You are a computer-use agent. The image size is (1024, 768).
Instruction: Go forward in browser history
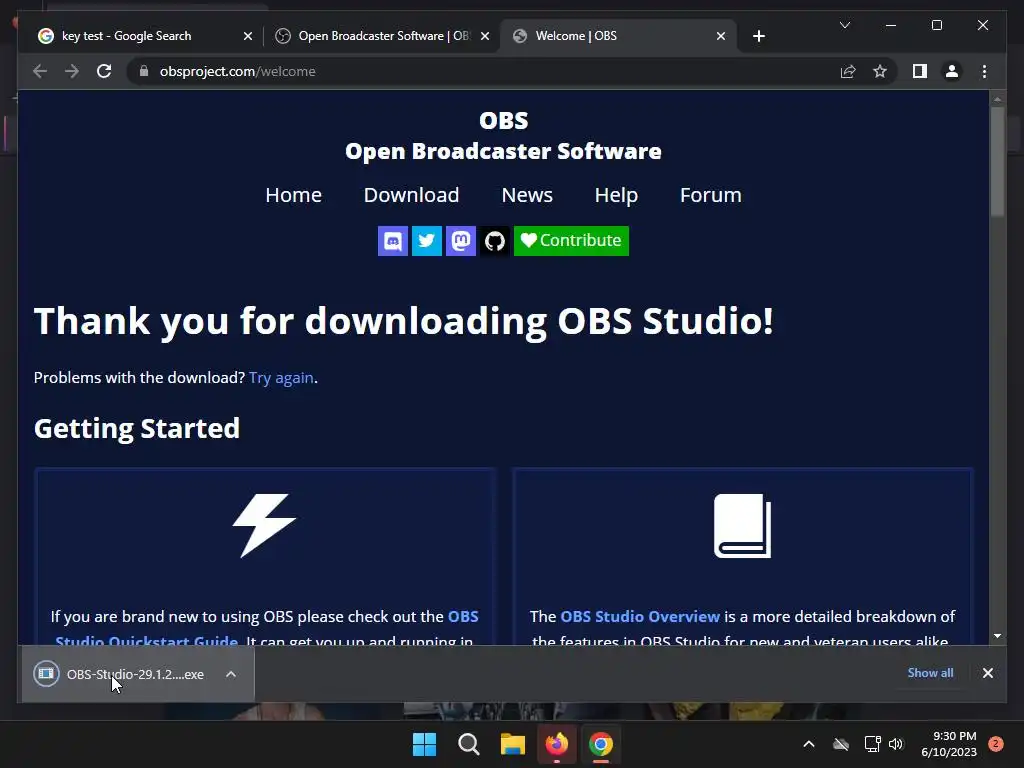pos(72,71)
